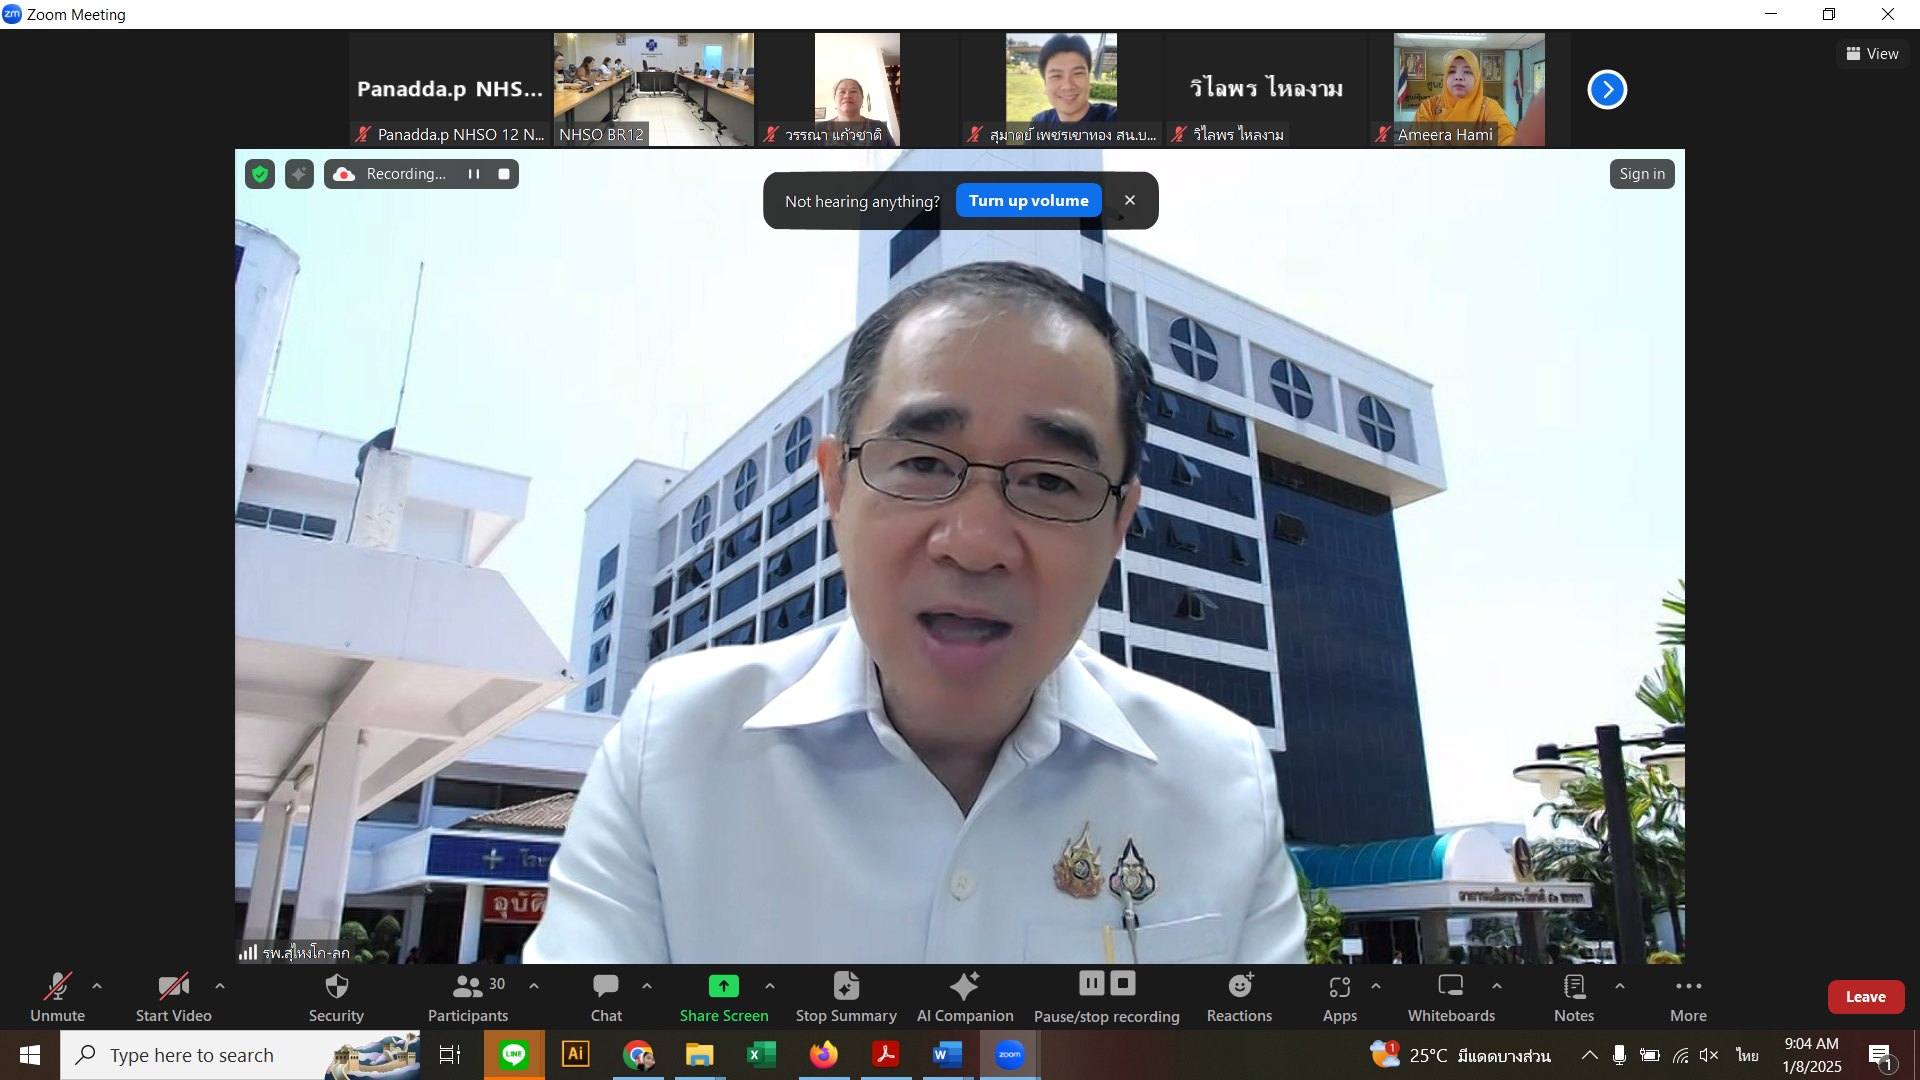Click the green encryption shield icon
The width and height of the screenshot is (1920, 1080).
260,174
